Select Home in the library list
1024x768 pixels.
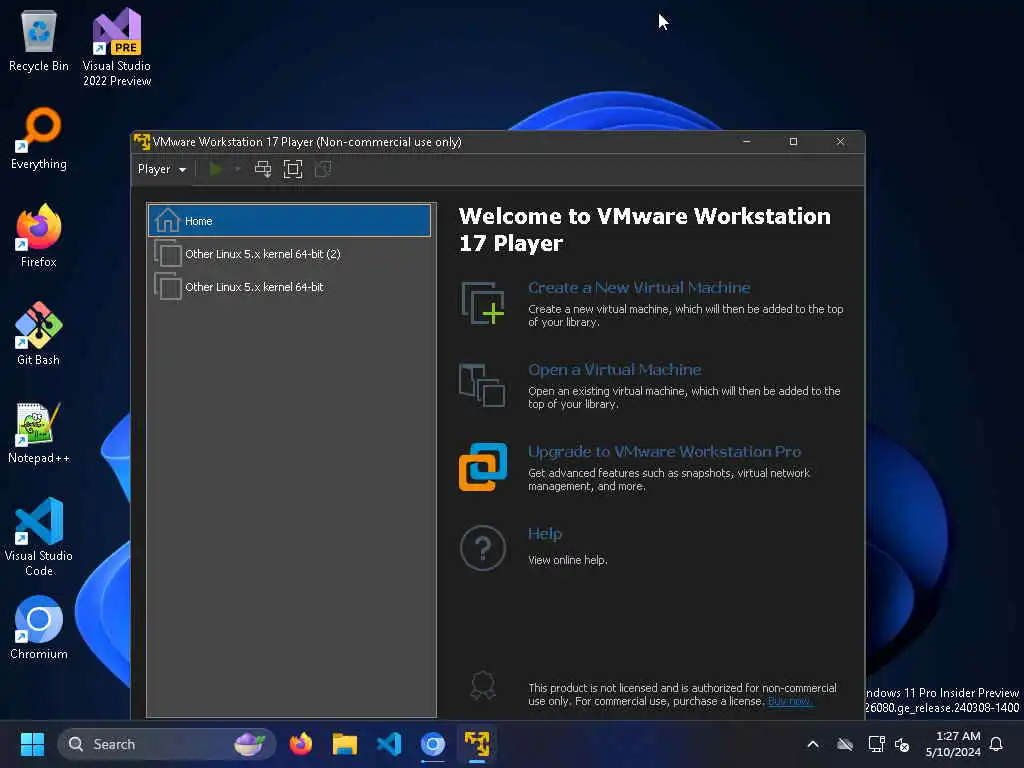coord(289,221)
